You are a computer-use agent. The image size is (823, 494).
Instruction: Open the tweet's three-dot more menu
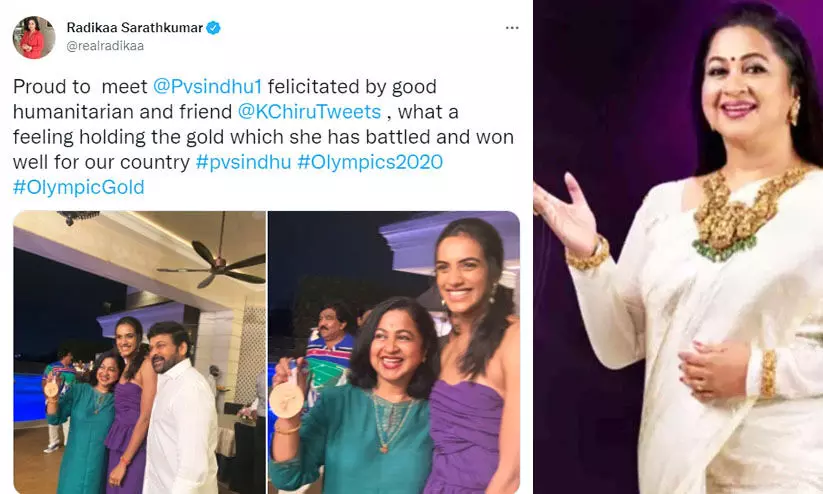[x=512, y=28]
